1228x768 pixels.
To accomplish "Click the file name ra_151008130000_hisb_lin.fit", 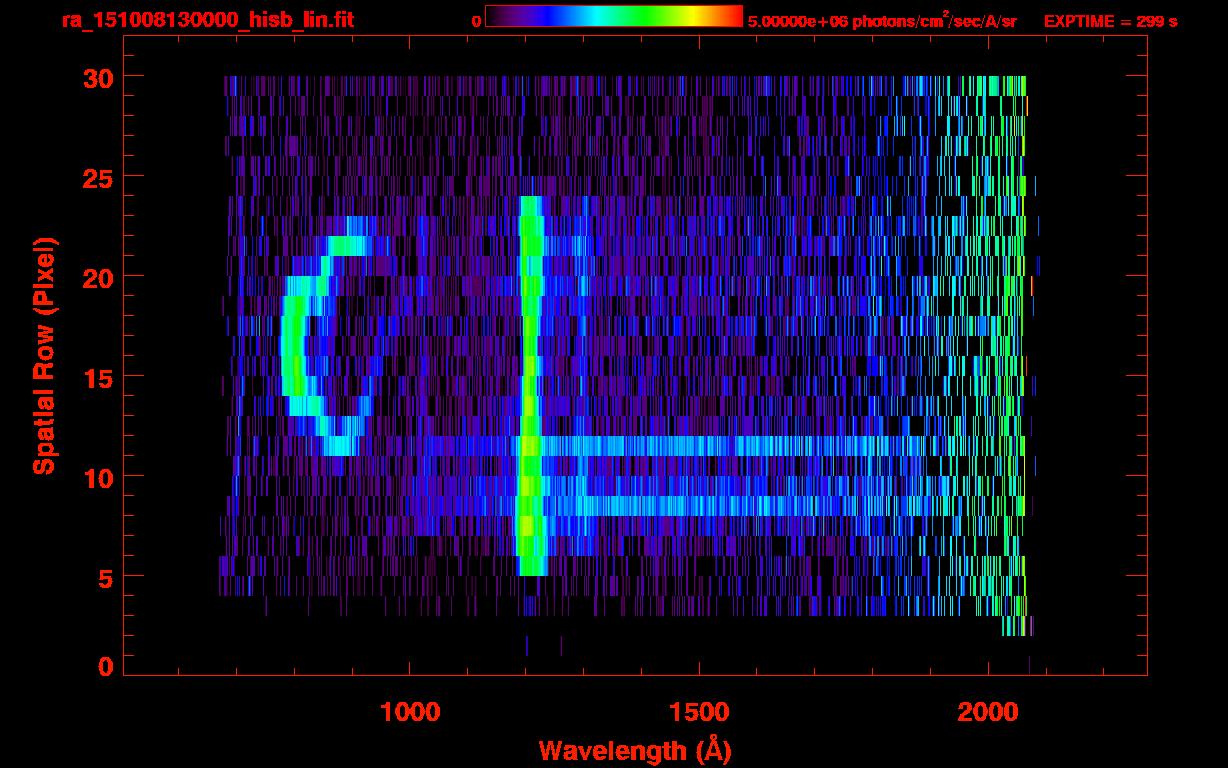I will (x=207, y=20).
